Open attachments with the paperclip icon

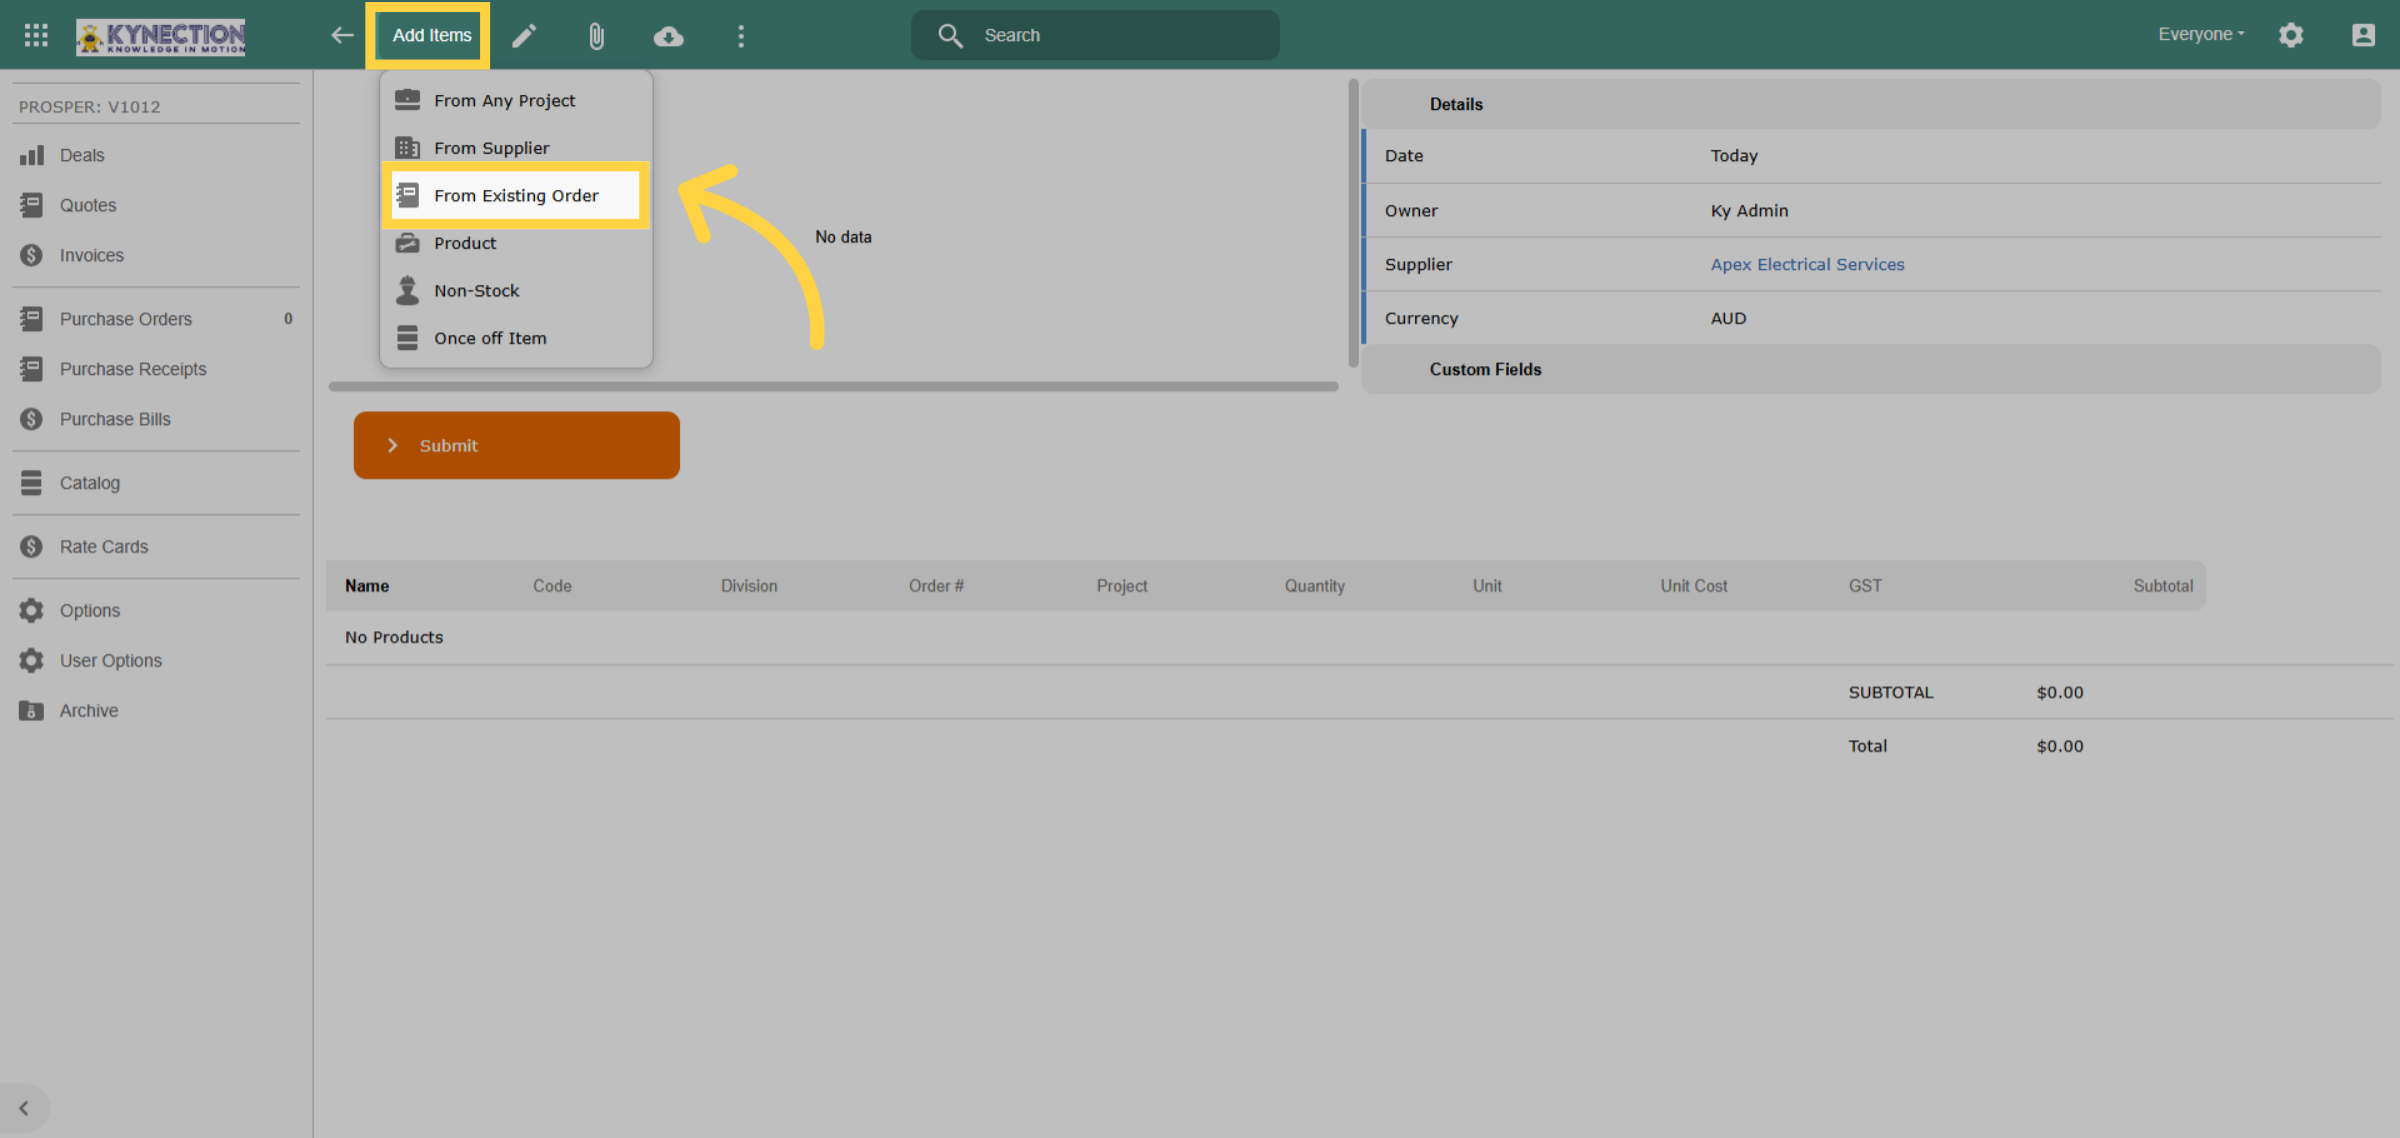[596, 36]
